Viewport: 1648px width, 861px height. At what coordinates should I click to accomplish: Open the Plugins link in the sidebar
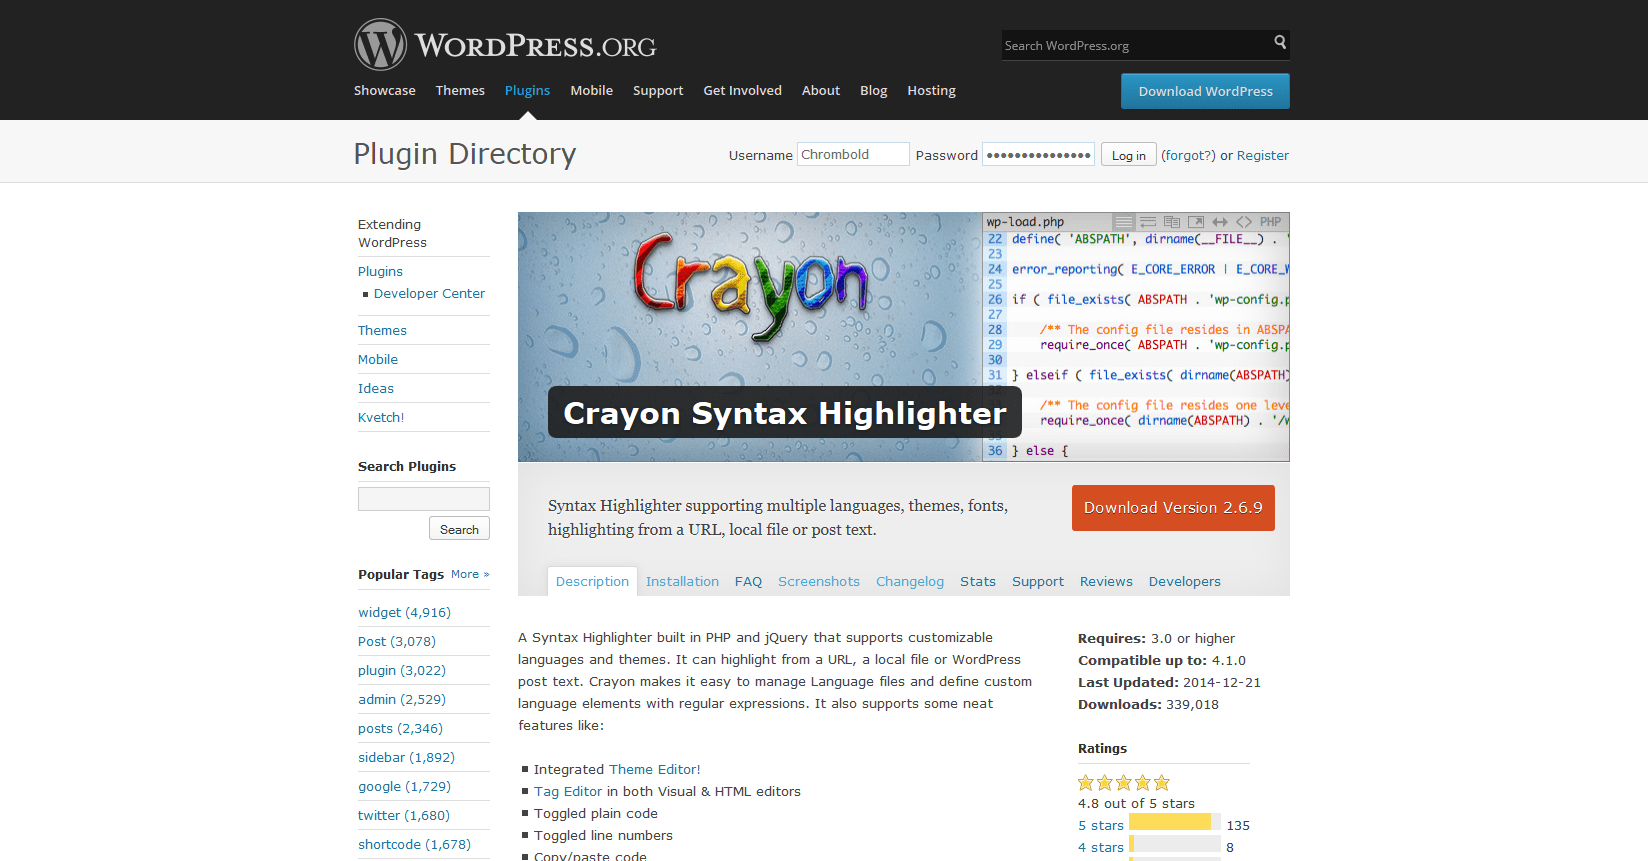coord(380,272)
